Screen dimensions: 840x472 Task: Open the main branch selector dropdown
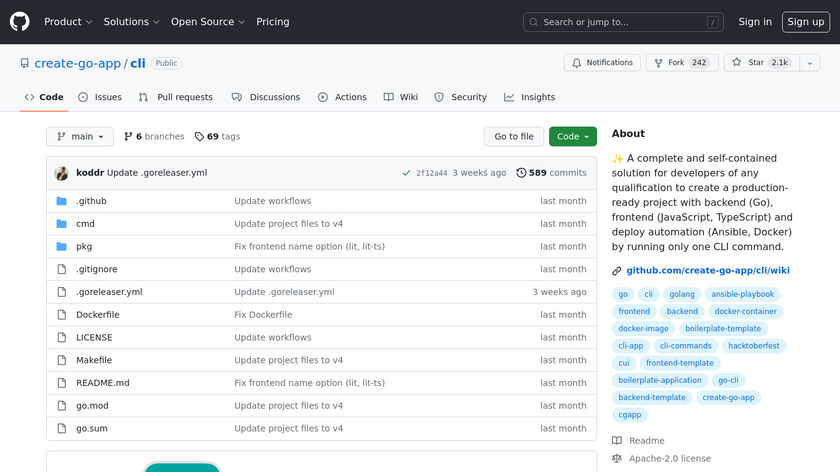[80, 137]
